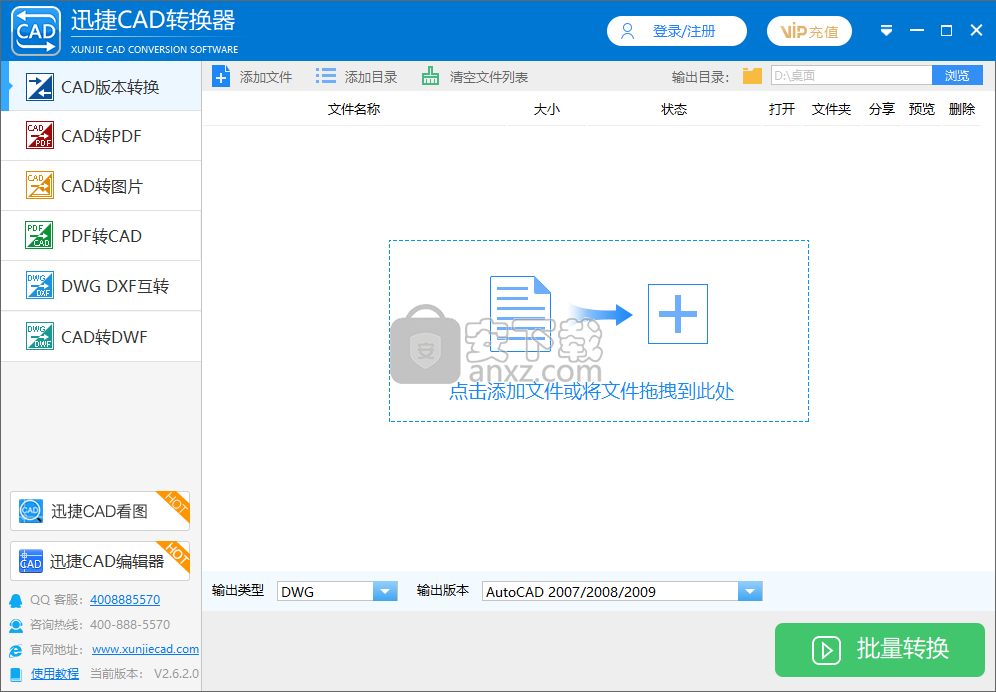Expand the 输出类型 DWG dropdown arrow

click(385, 592)
